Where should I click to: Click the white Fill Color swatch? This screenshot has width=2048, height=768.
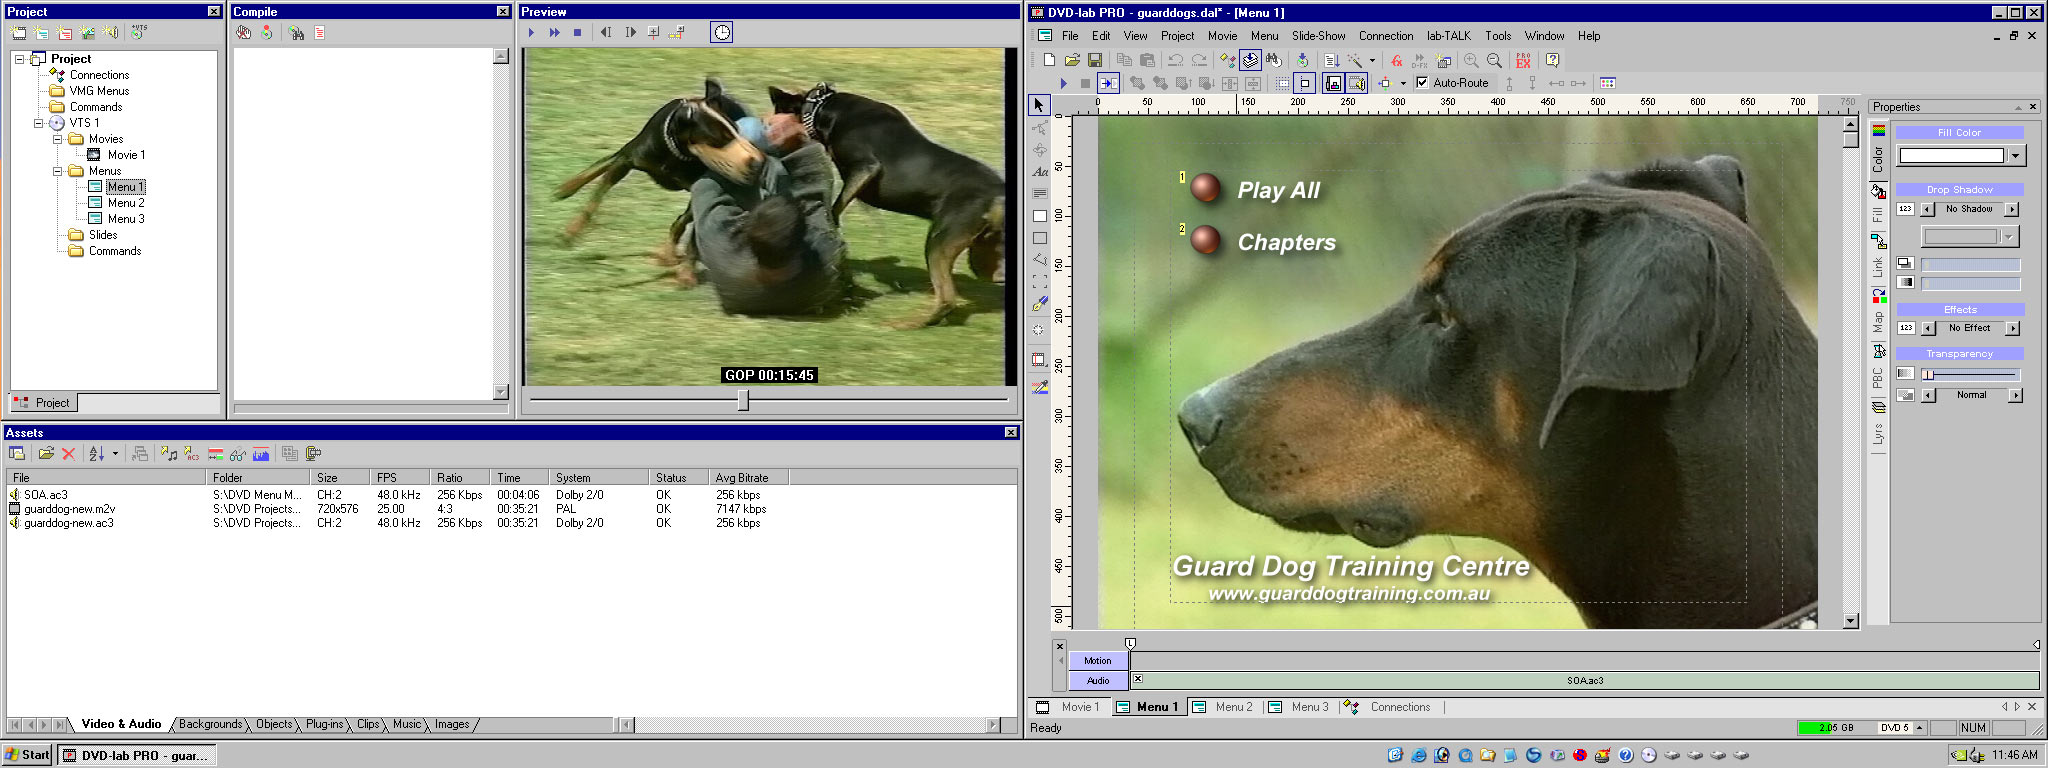(1952, 155)
